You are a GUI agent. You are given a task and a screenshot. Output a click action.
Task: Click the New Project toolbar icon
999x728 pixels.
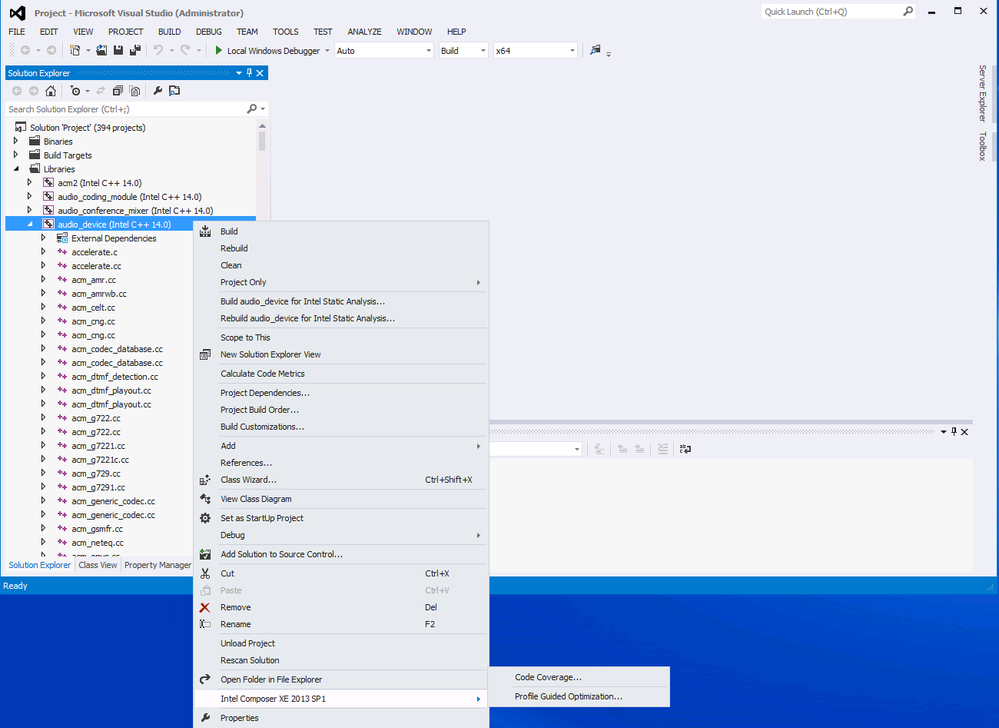(x=75, y=50)
